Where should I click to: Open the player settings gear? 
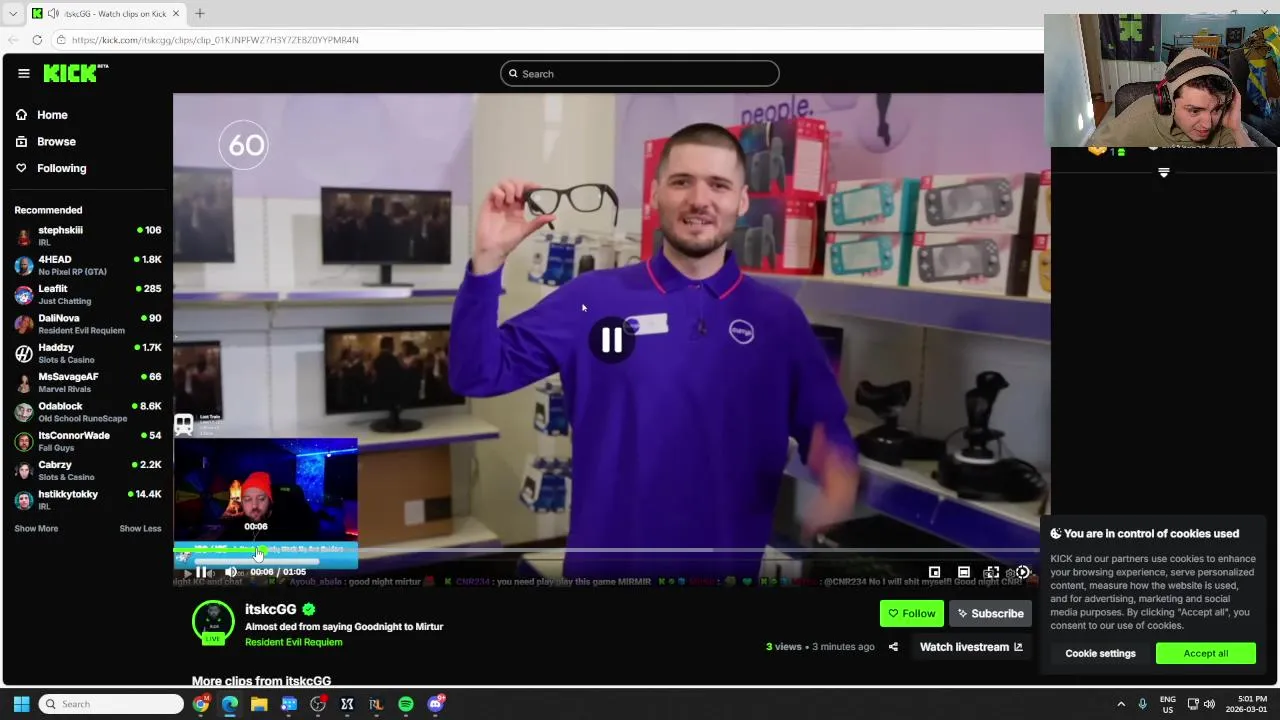(x=1022, y=572)
